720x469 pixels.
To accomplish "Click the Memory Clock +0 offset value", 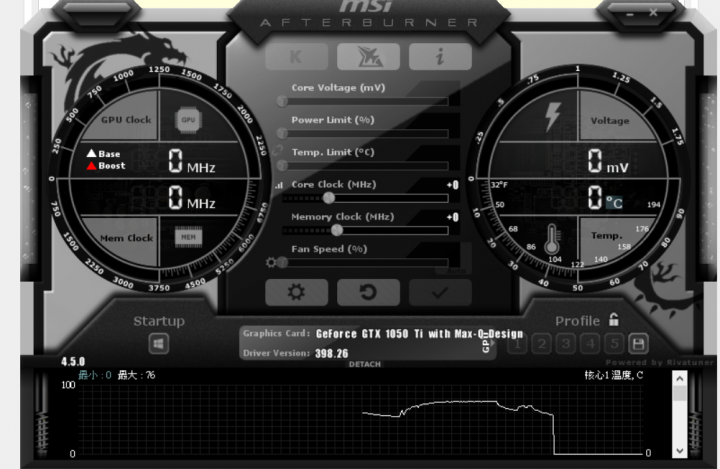I will click(x=452, y=217).
